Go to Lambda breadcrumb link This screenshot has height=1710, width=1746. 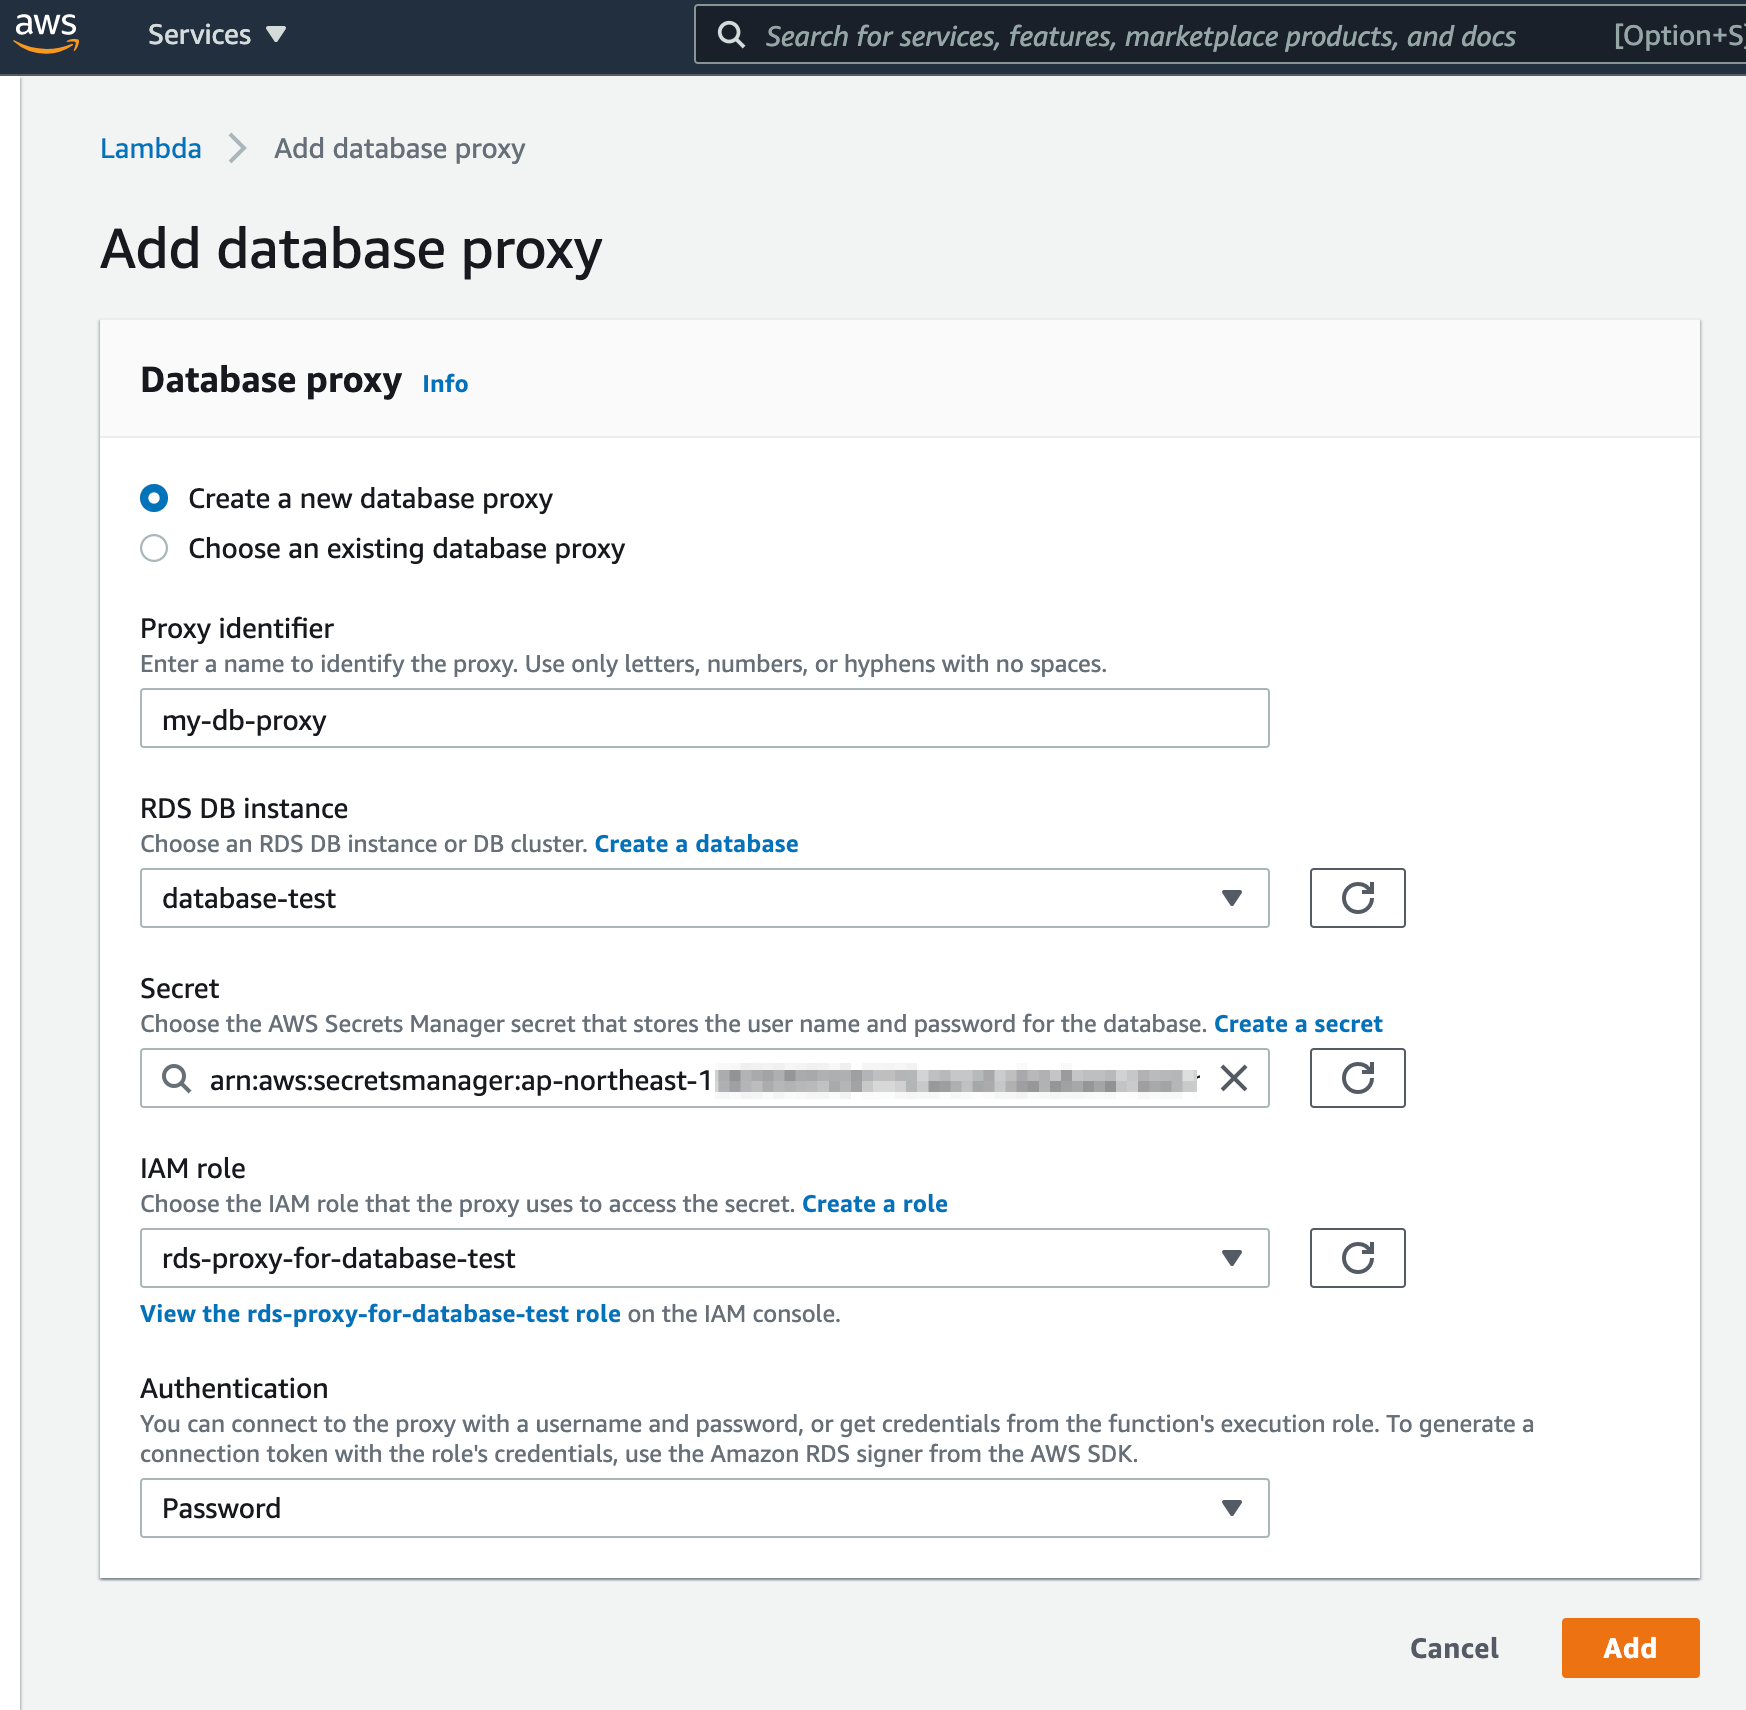[151, 148]
